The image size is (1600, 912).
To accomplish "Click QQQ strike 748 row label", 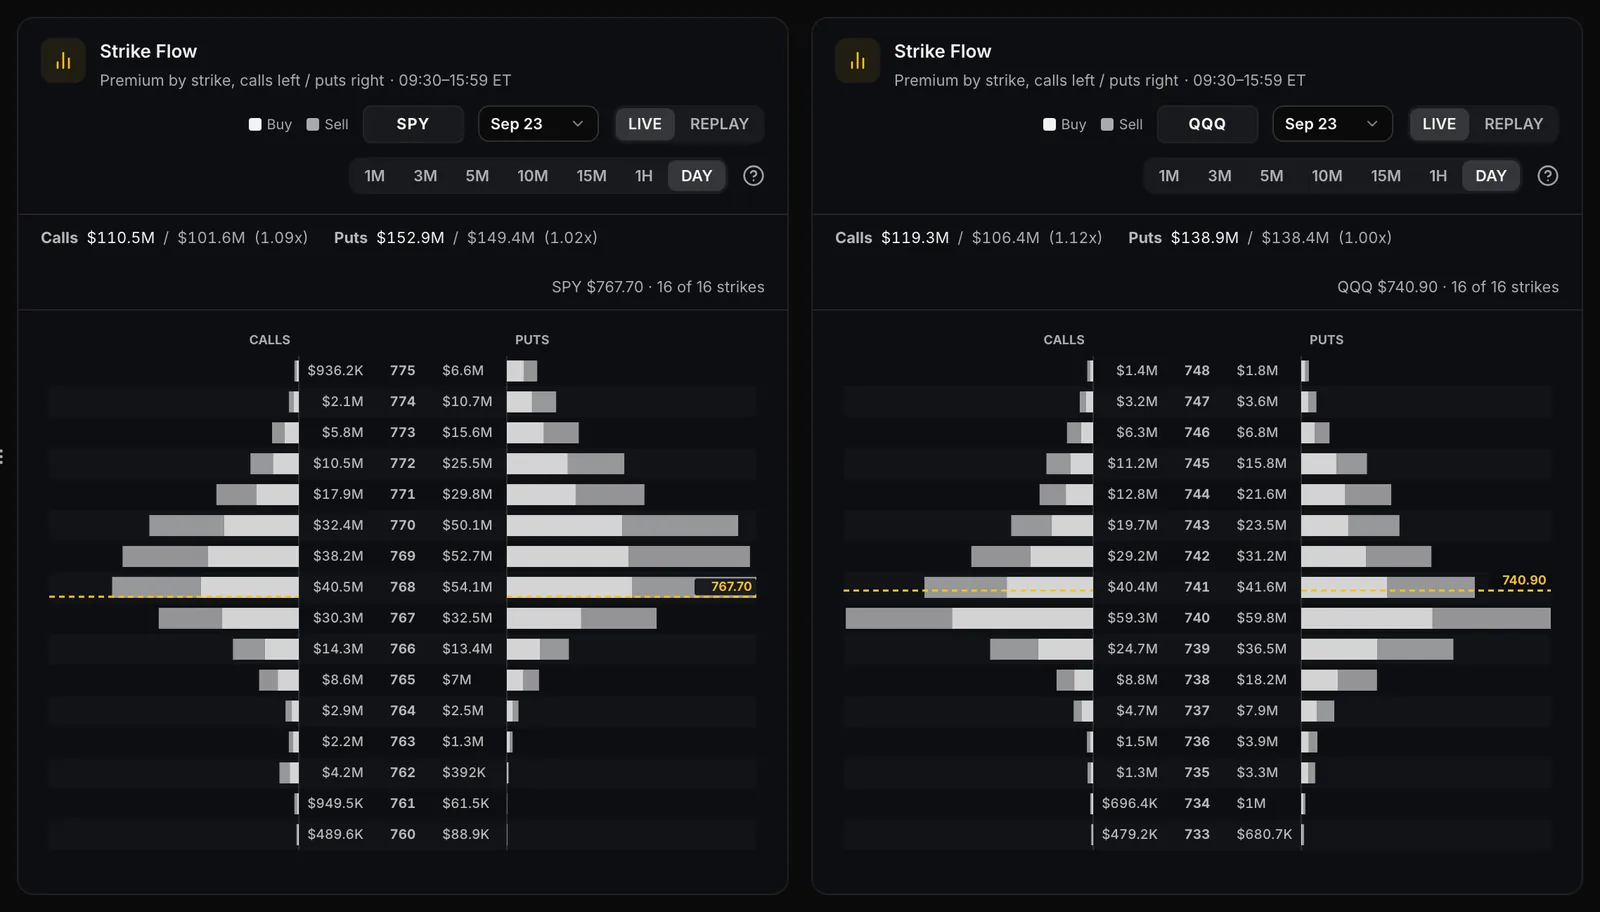I will click(x=1197, y=370).
